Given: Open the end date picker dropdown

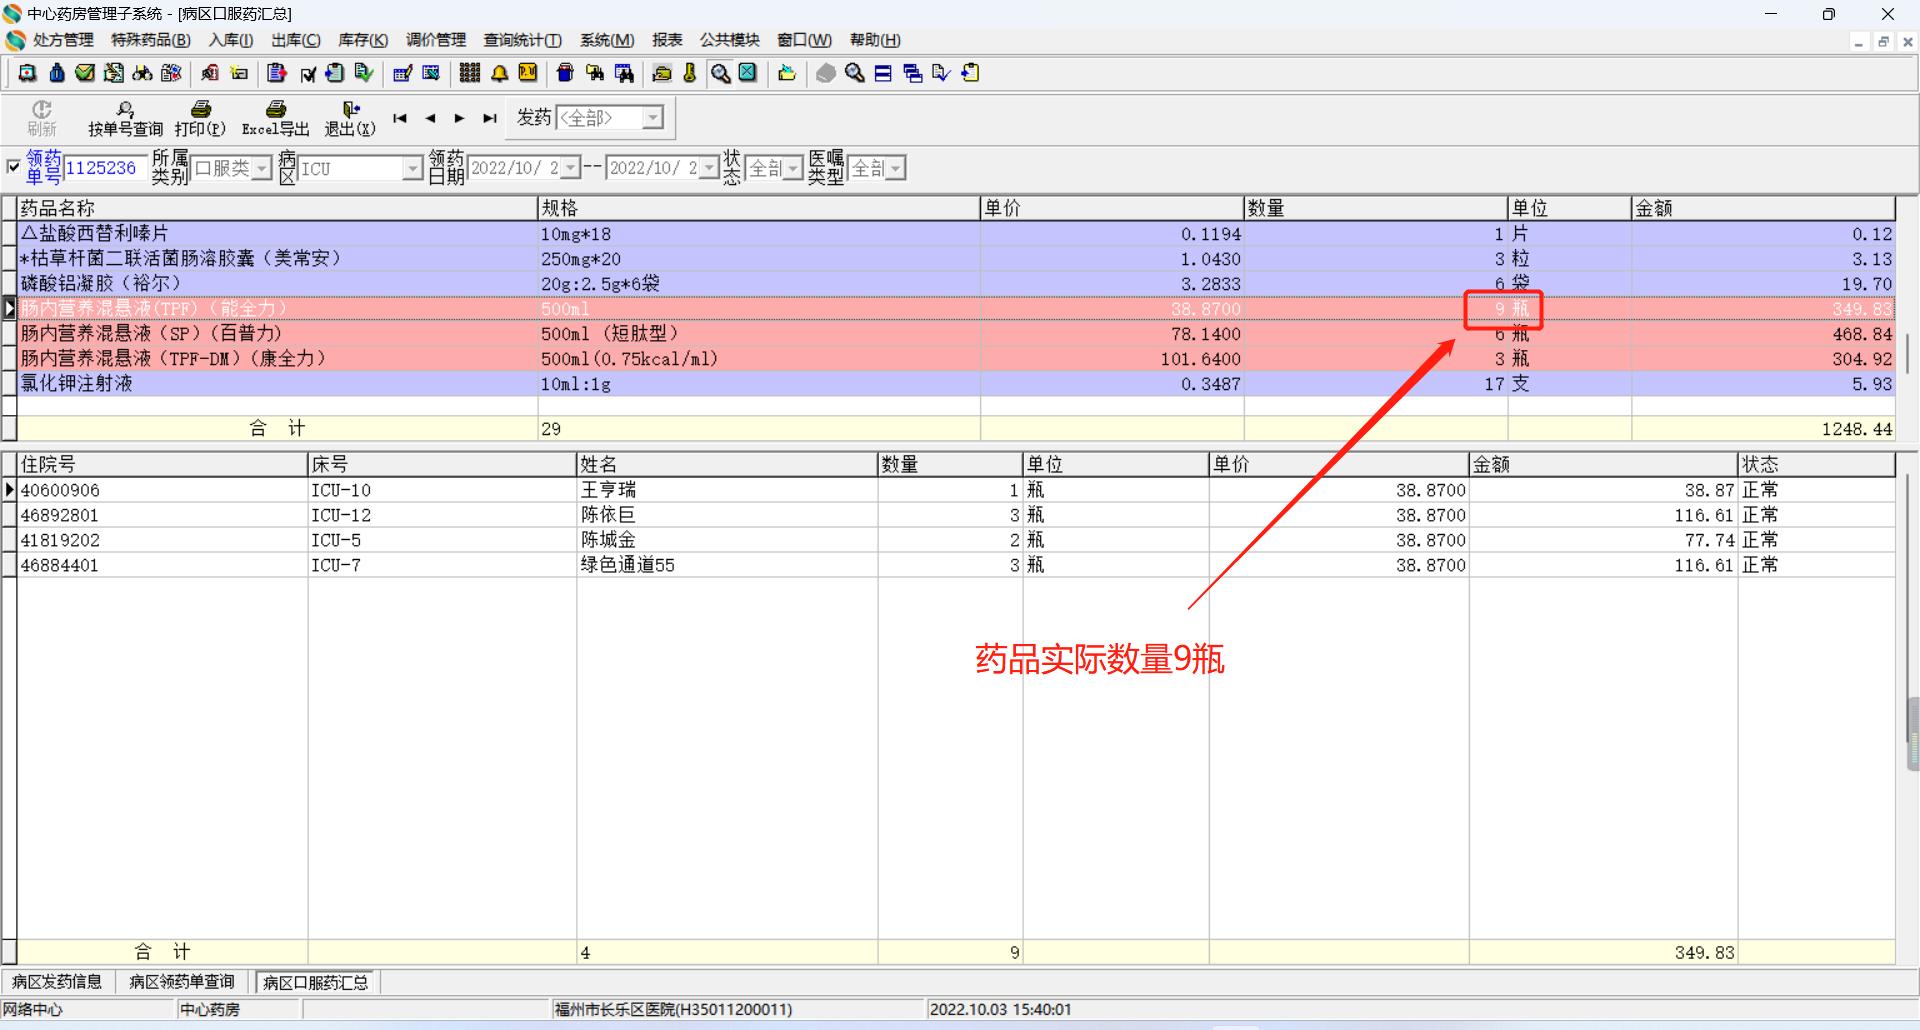Looking at the screenshot, I should click(708, 168).
